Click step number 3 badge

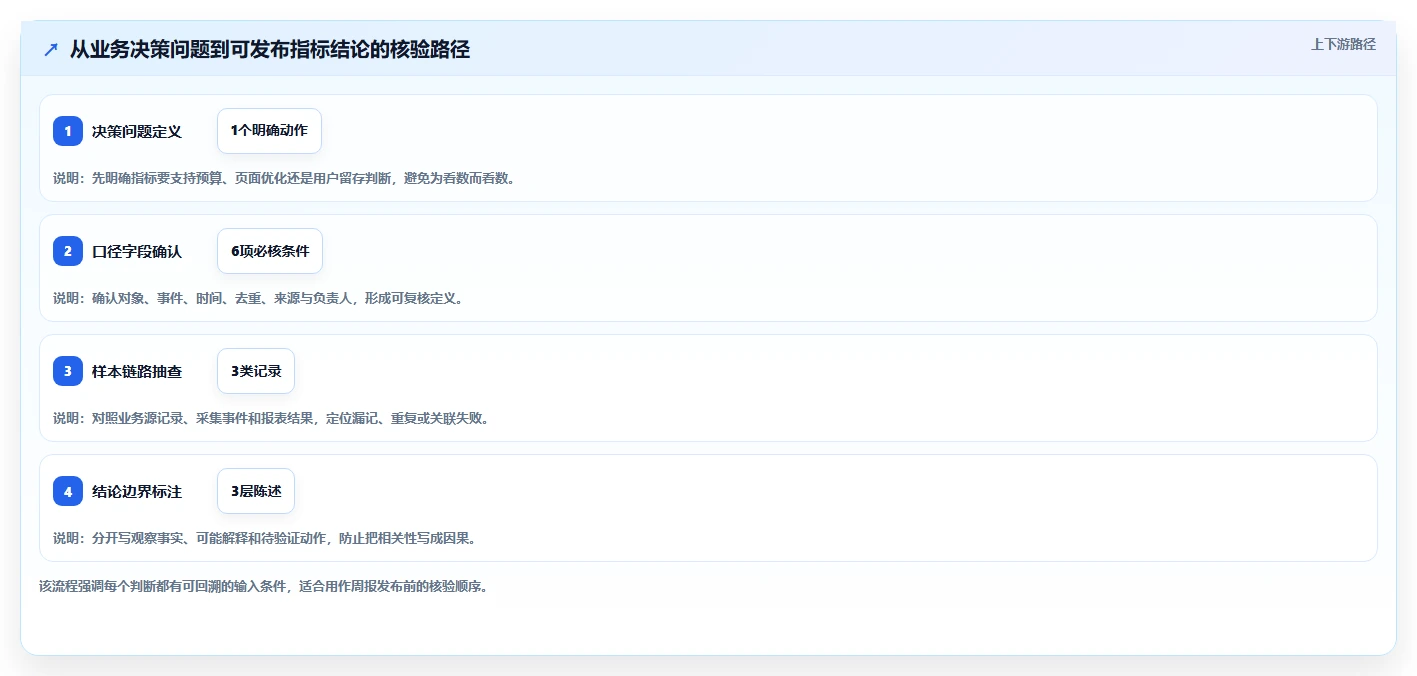tap(68, 371)
